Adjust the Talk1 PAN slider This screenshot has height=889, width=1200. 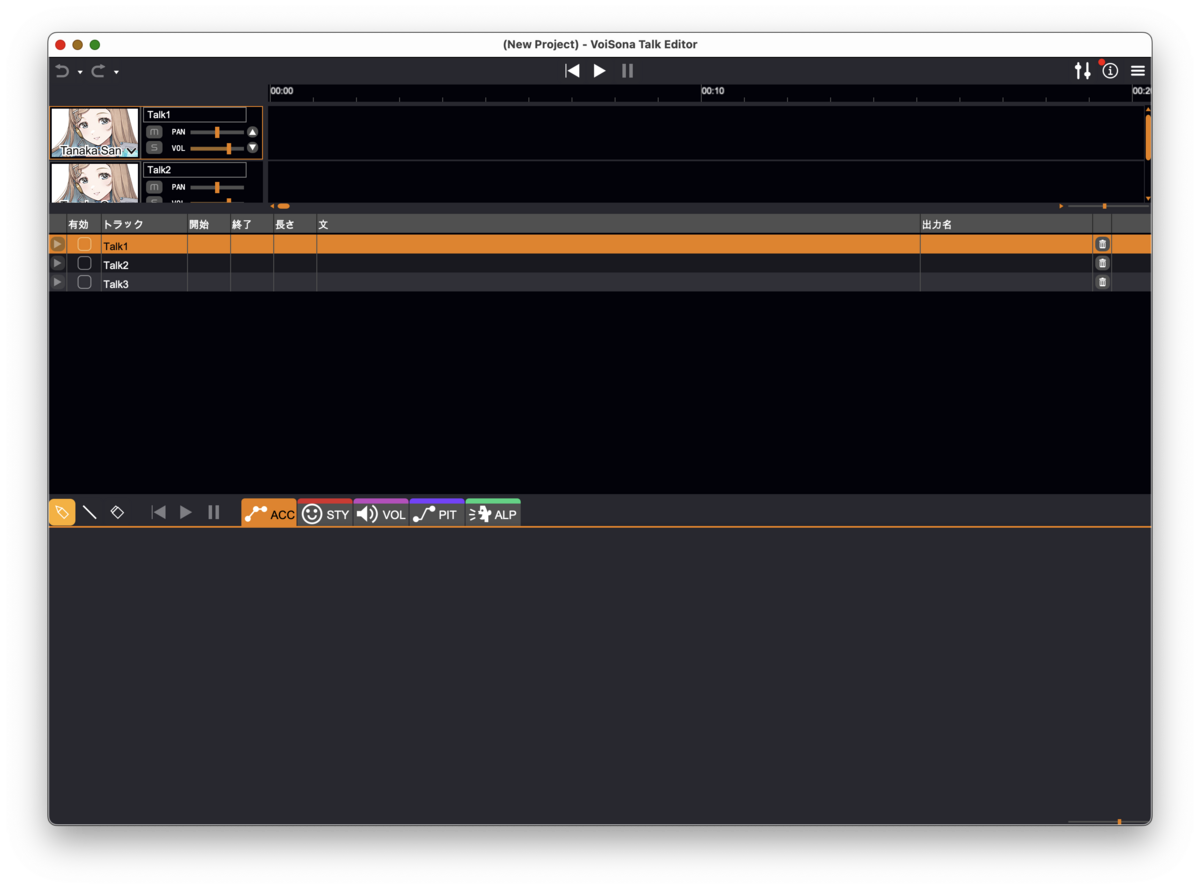(217, 132)
